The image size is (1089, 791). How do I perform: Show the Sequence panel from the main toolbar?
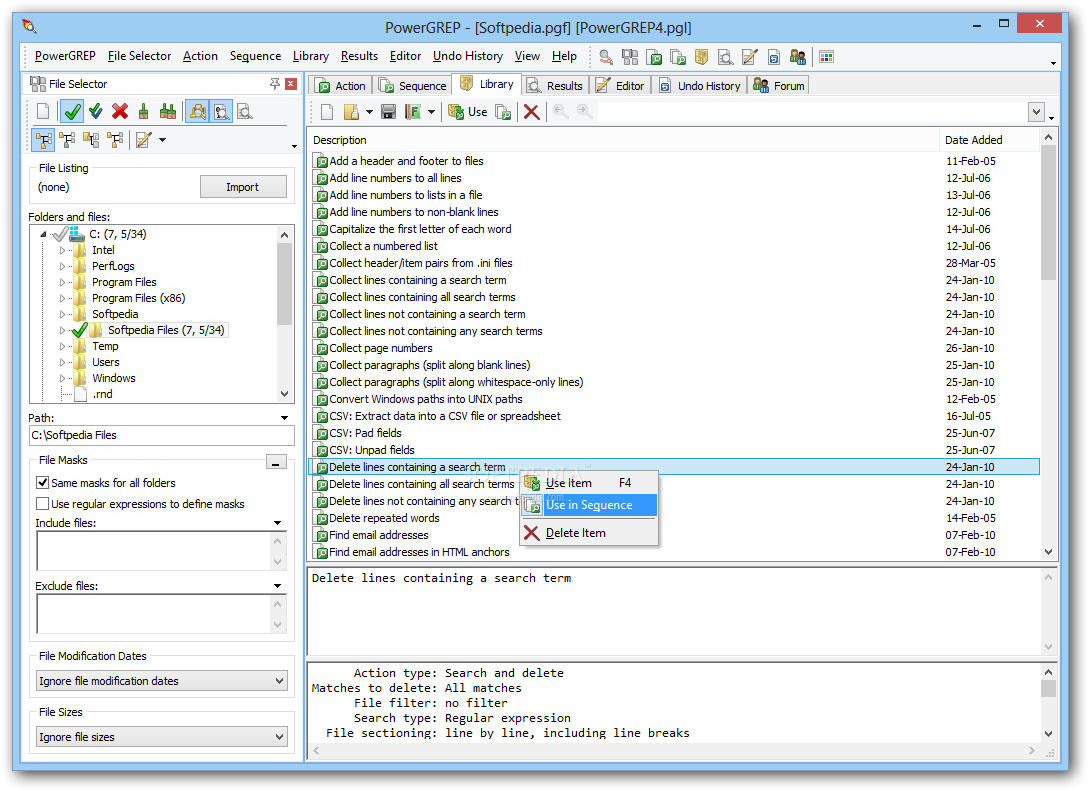point(677,57)
